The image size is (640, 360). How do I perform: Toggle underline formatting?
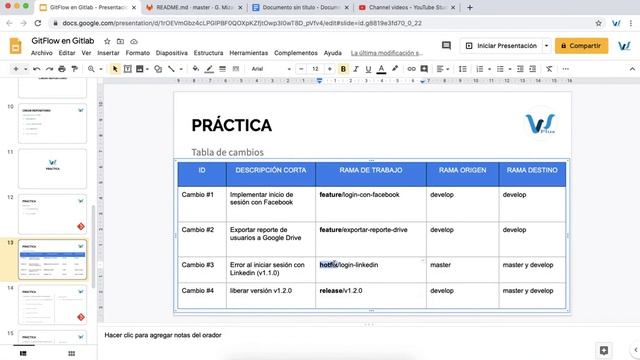pyautogui.click(x=368, y=69)
